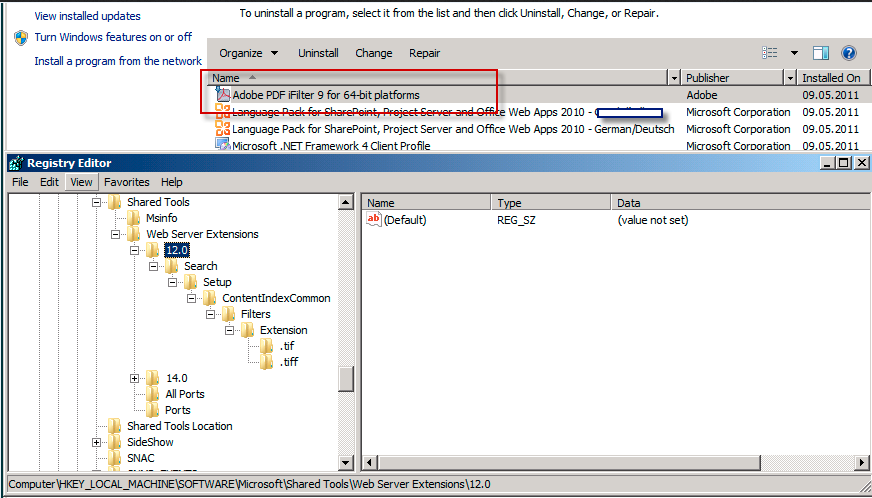This screenshot has width=872, height=498.
Task: Click the tree pane scroll up arrow
Action: click(346, 202)
